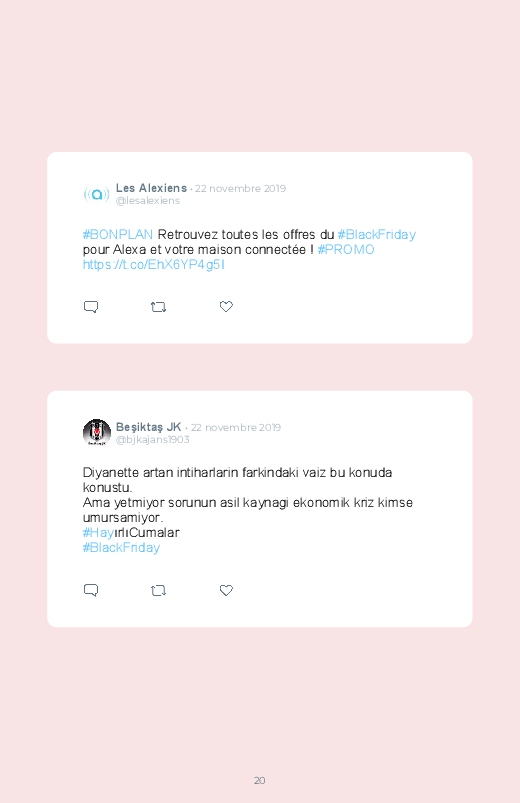Like the Beşiktaş JK tweet

pos(226,590)
